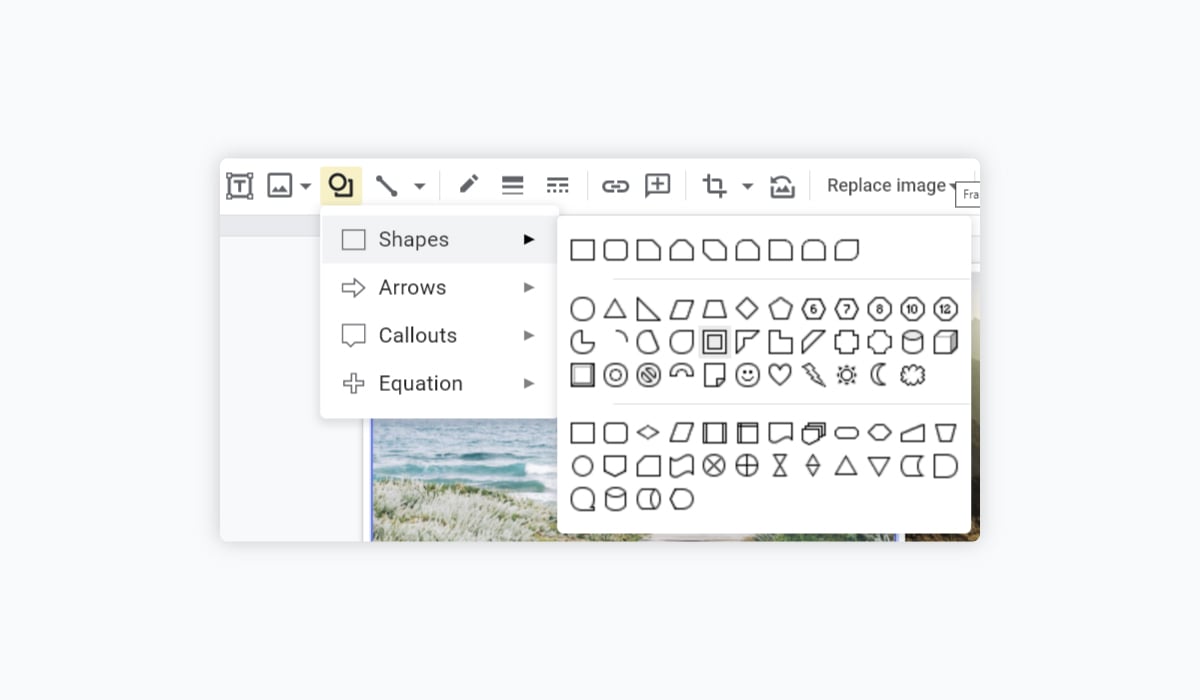Choose the heart shape
Screen dimensions: 1200x700
(780, 375)
